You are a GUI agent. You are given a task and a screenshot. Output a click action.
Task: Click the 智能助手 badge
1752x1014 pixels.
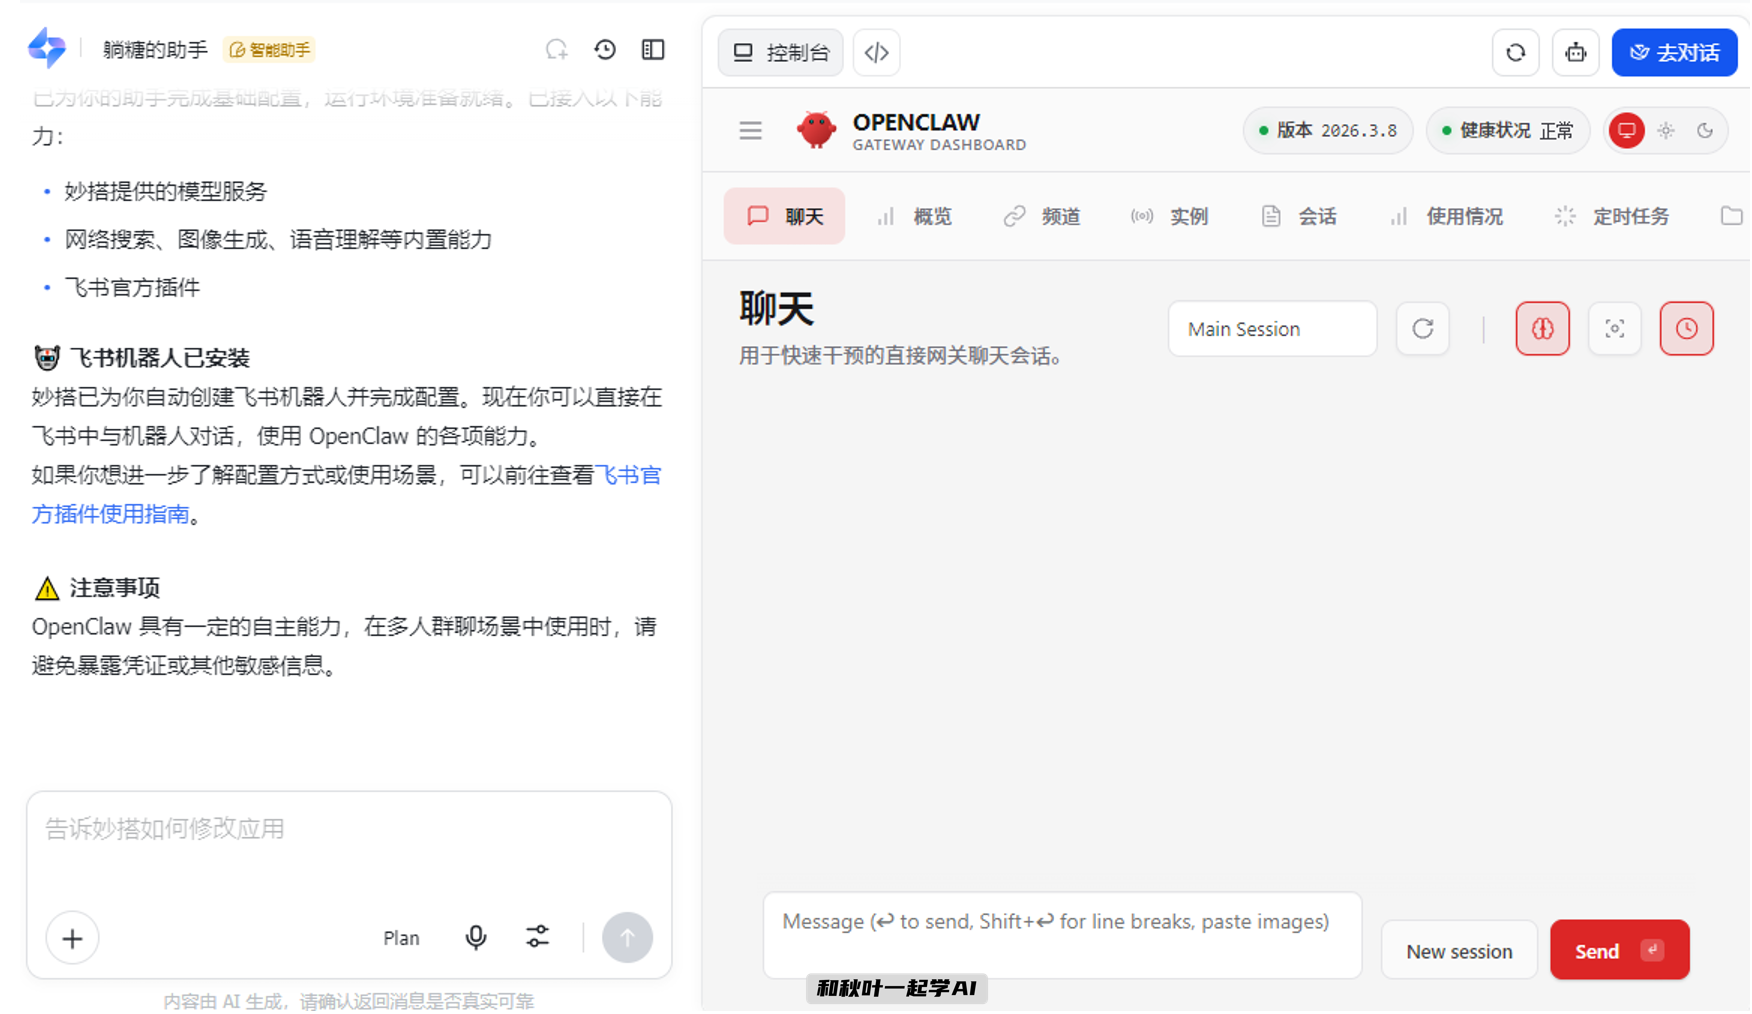coord(270,50)
